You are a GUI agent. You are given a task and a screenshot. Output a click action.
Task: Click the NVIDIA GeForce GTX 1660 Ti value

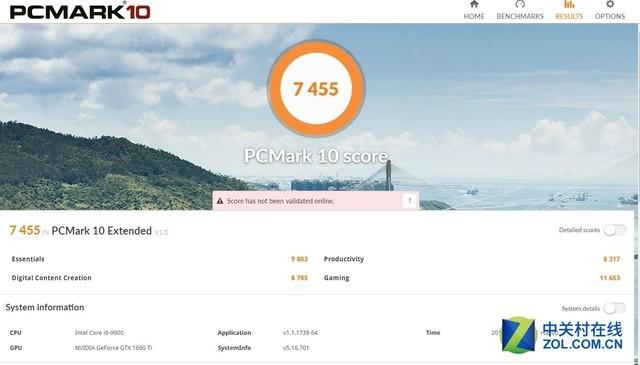(113, 348)
